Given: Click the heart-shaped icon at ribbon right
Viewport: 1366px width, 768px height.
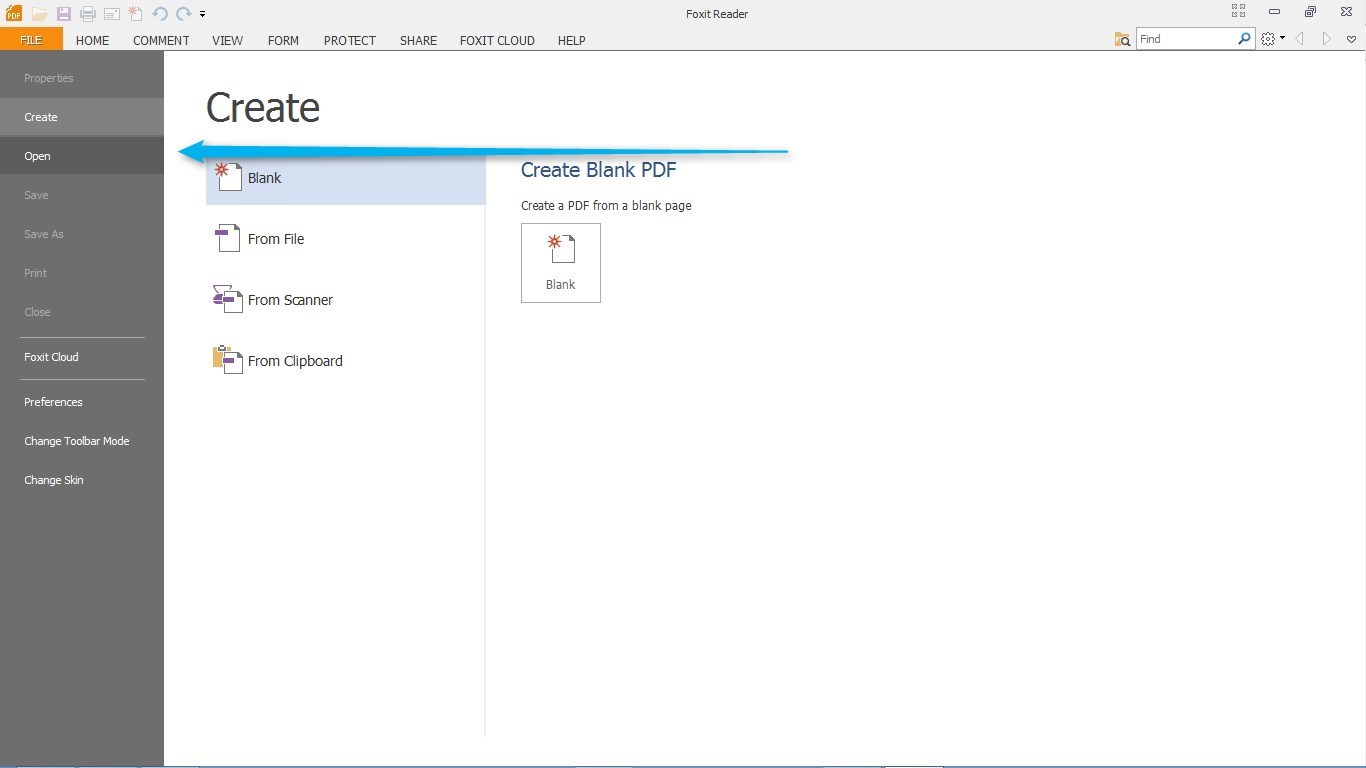Looking at the screenshot, I should tap(1351, 39).
